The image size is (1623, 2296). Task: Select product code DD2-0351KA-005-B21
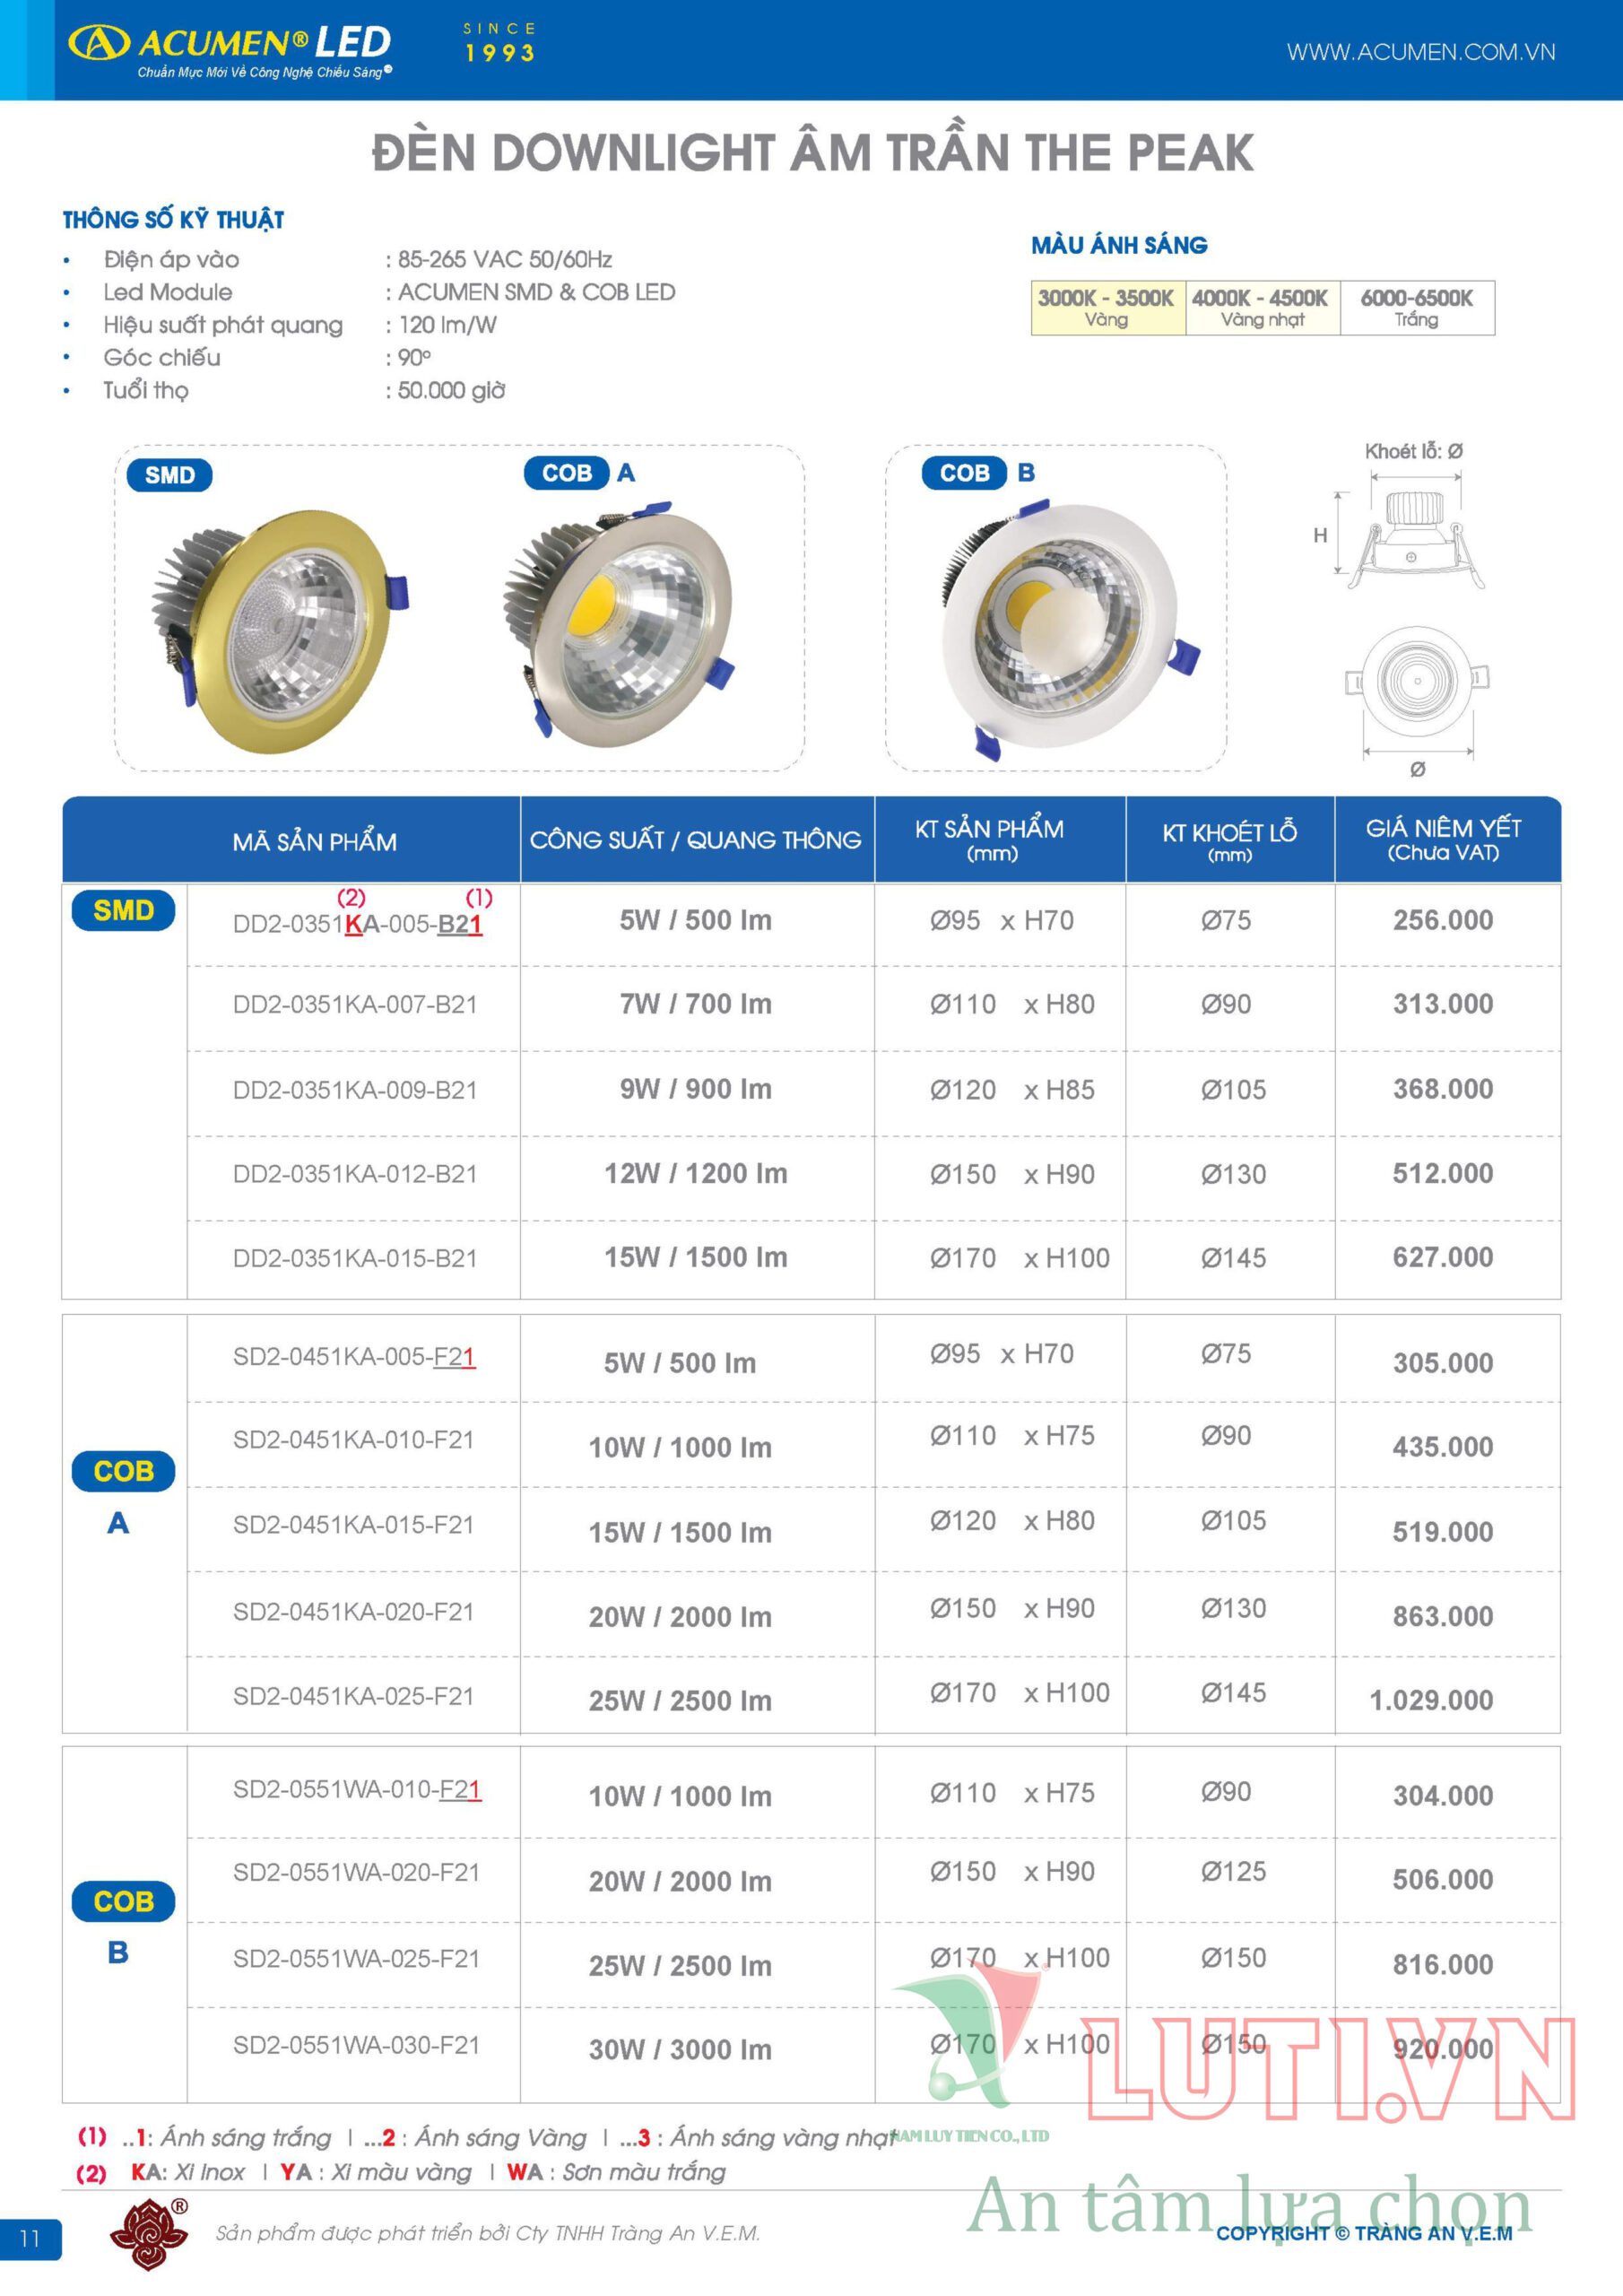coord(357,924)
